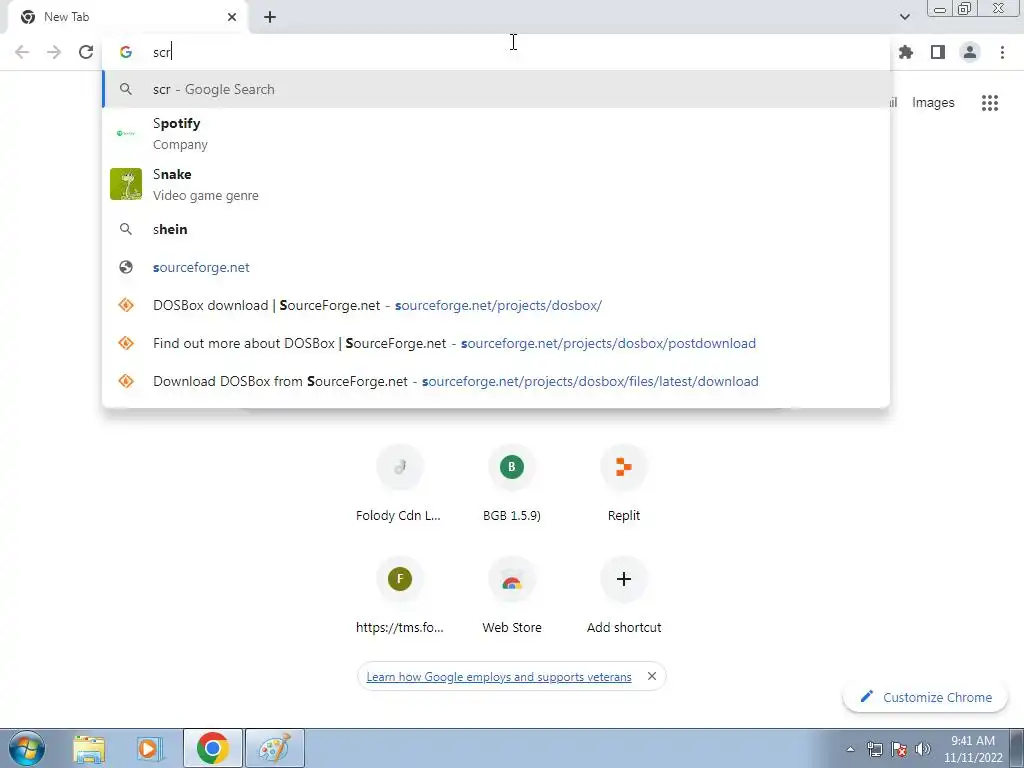Close the New Tab tab
1024x768 pixels.
click(x=232, y=17)
